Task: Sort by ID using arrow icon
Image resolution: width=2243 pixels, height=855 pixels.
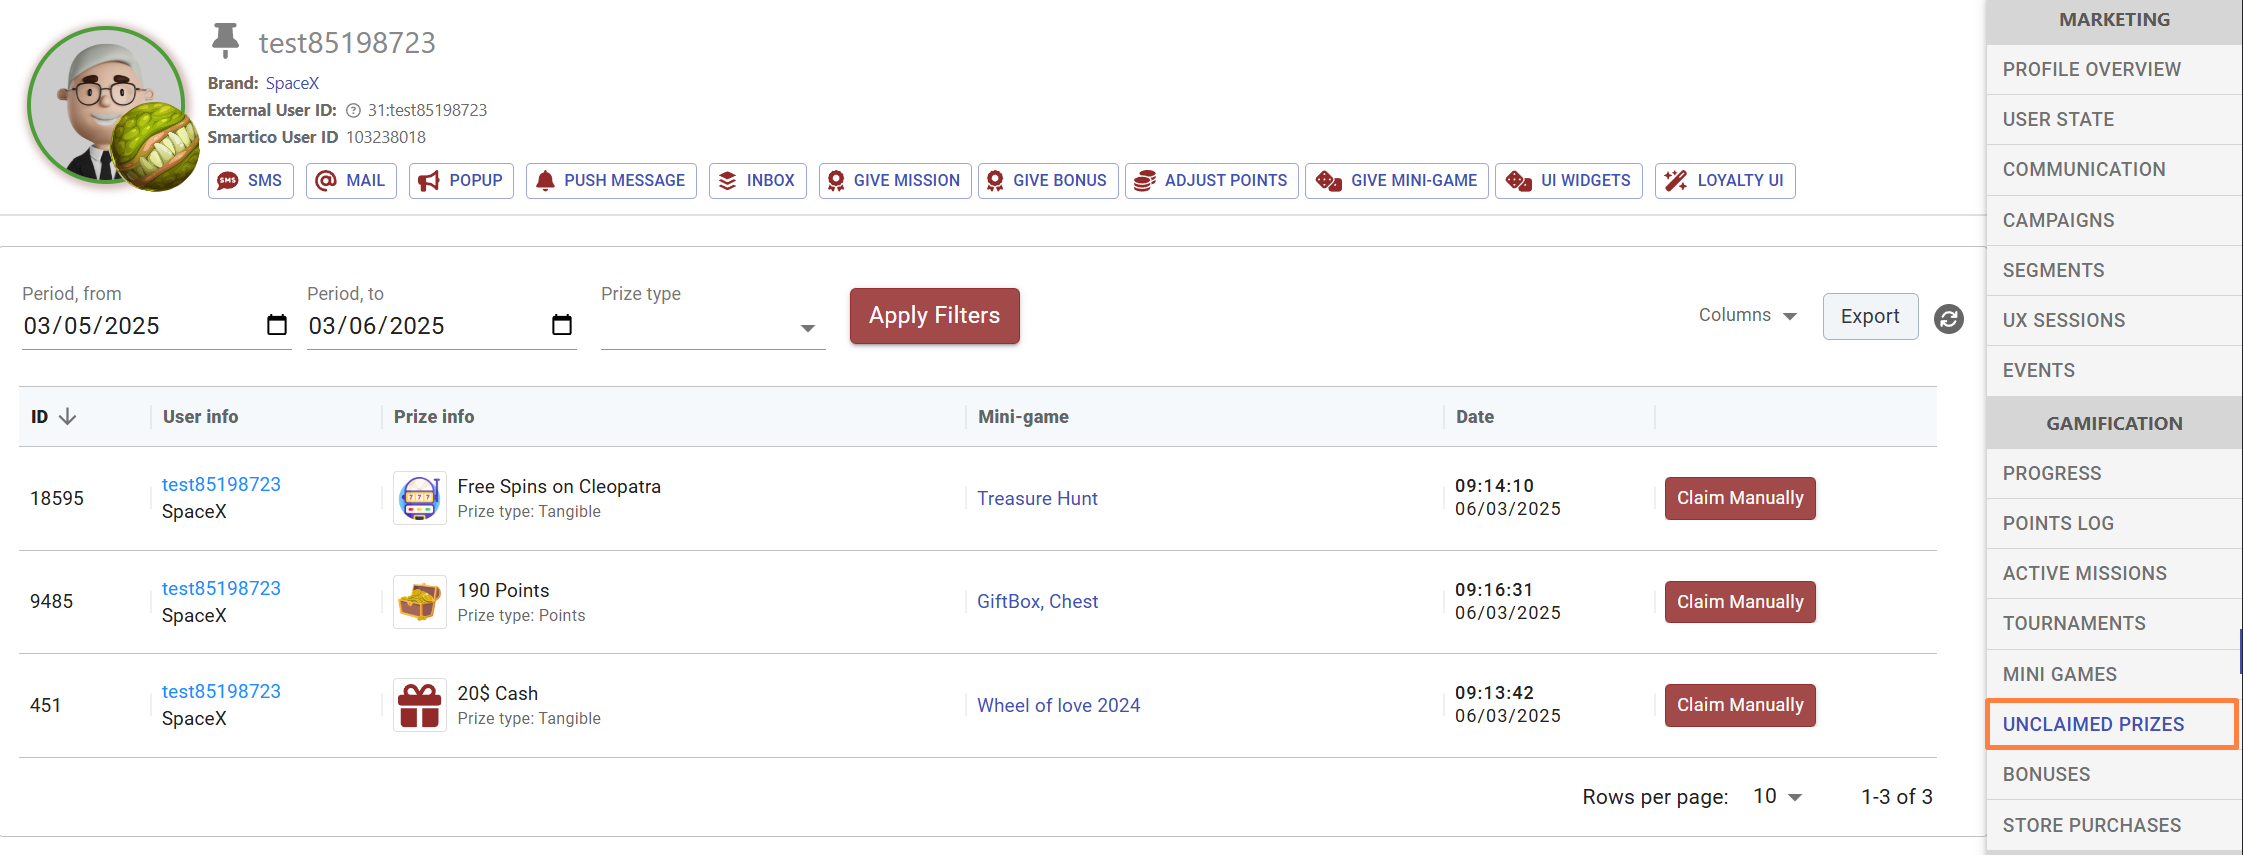Action: point(68,417)
